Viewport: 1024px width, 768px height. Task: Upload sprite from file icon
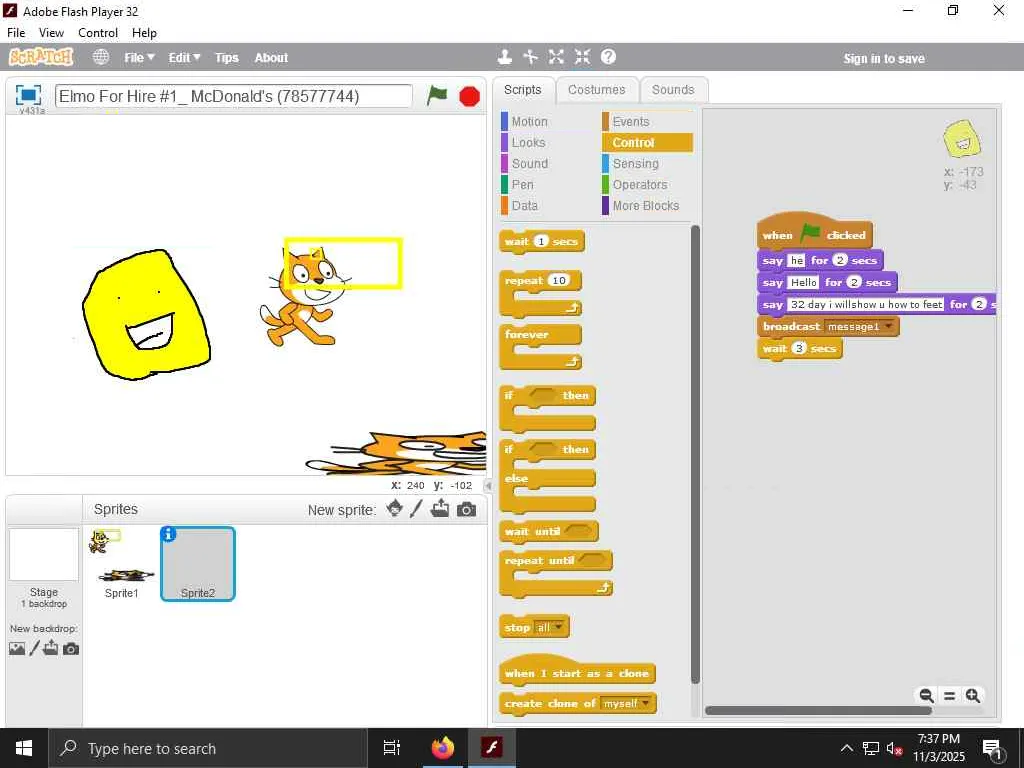pos(440,509)
